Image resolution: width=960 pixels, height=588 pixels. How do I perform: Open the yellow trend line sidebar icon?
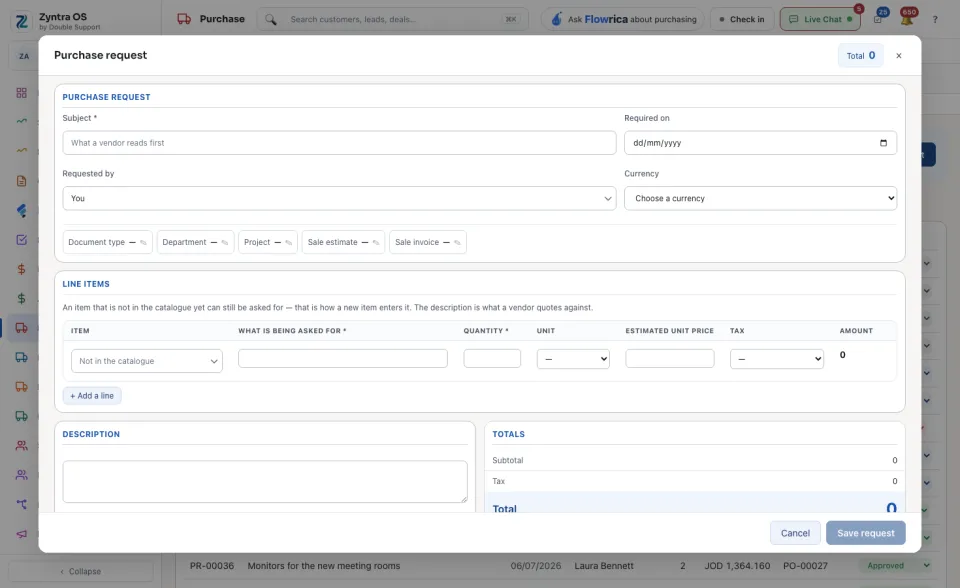point(21,151)
